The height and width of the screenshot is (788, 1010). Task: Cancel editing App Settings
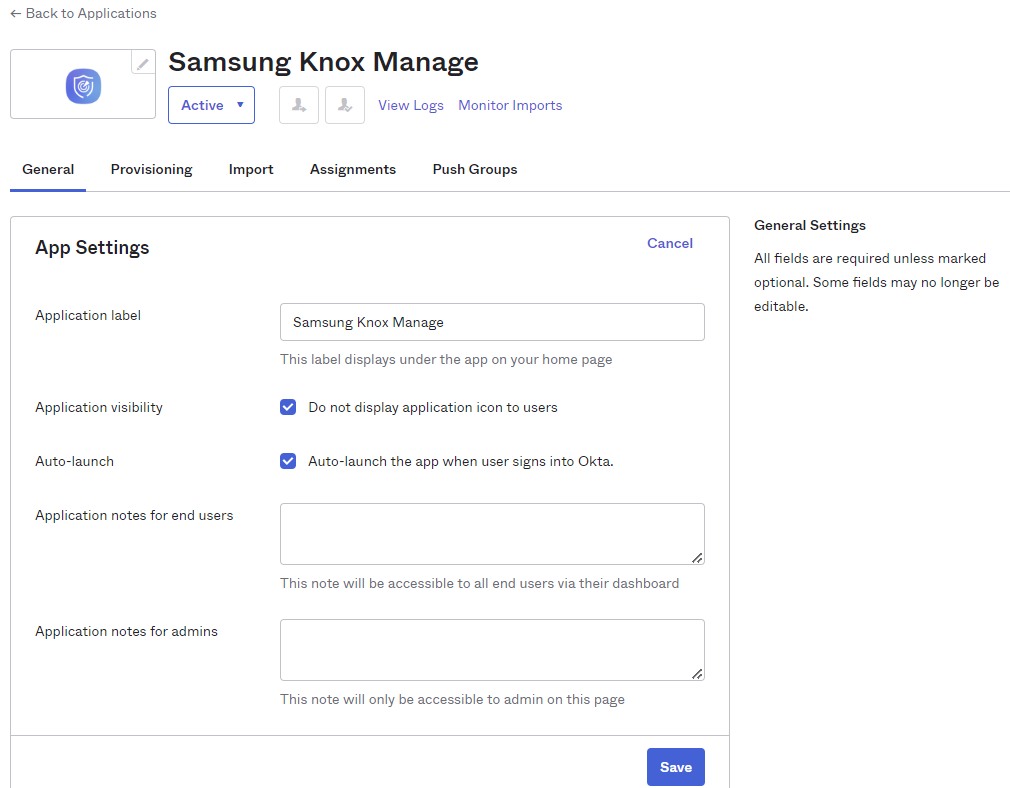pos(670,243)
